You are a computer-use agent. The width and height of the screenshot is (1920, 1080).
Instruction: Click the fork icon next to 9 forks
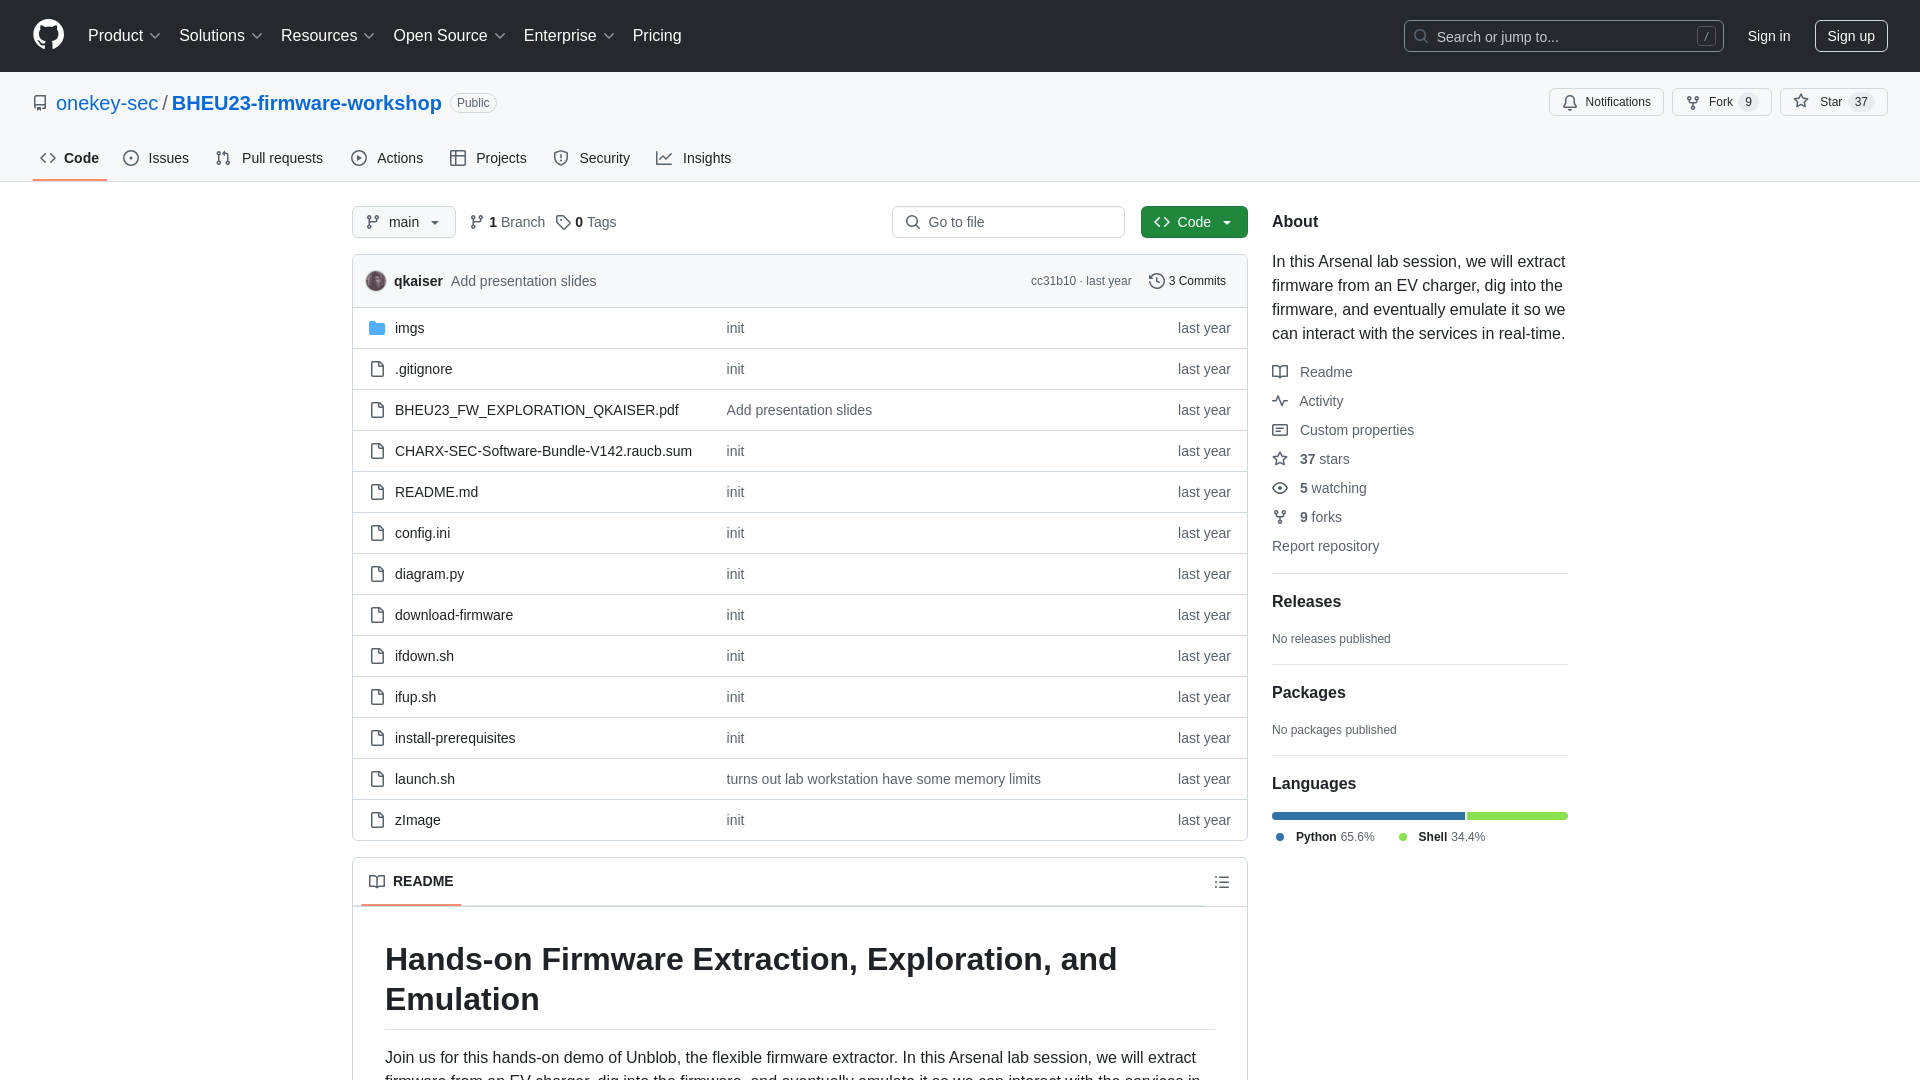(1280, 517)
